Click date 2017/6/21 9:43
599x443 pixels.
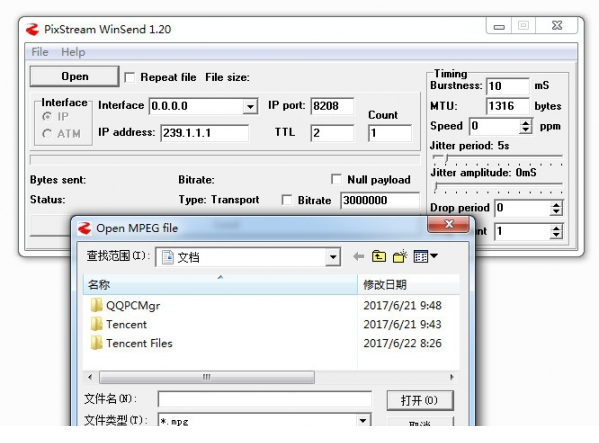[402, 324]
